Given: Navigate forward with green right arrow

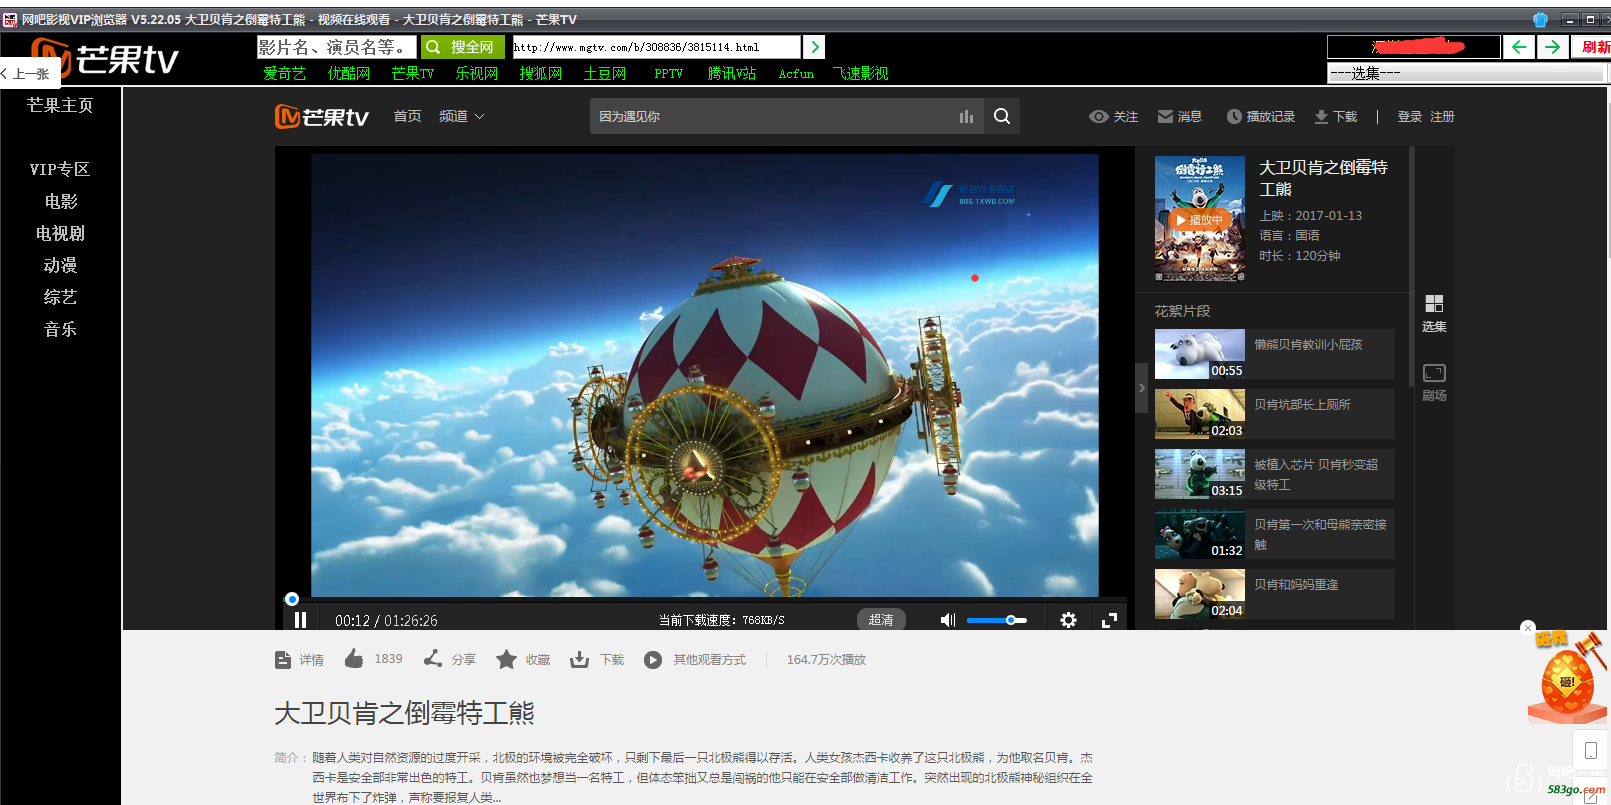Looking at the screenshot, I should 1552,47.
